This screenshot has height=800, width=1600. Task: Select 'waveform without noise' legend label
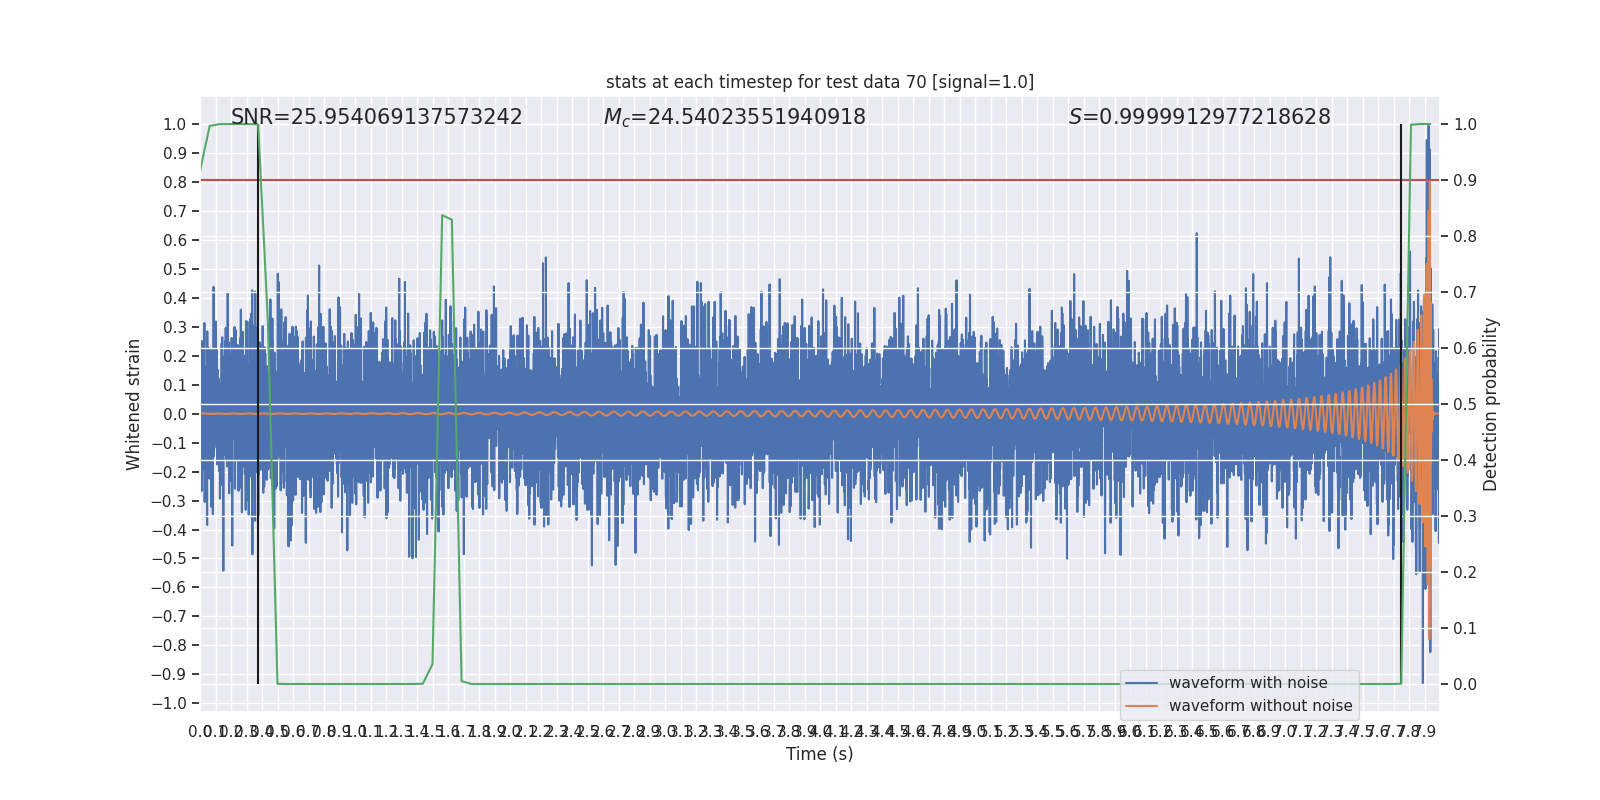coord(1260,706)
